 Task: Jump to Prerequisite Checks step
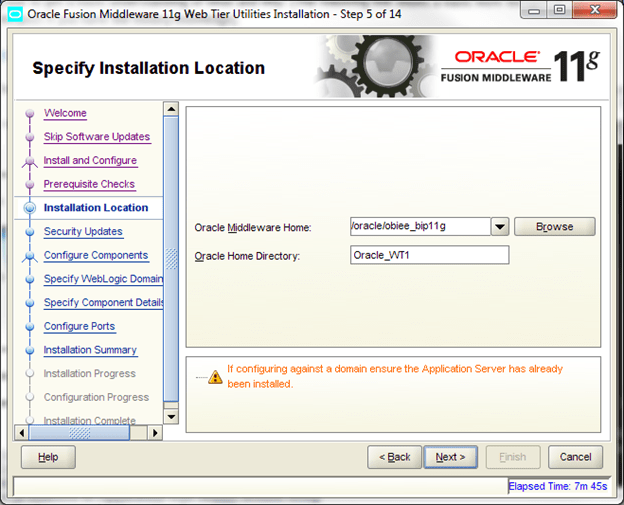click(x=89, y=184)
